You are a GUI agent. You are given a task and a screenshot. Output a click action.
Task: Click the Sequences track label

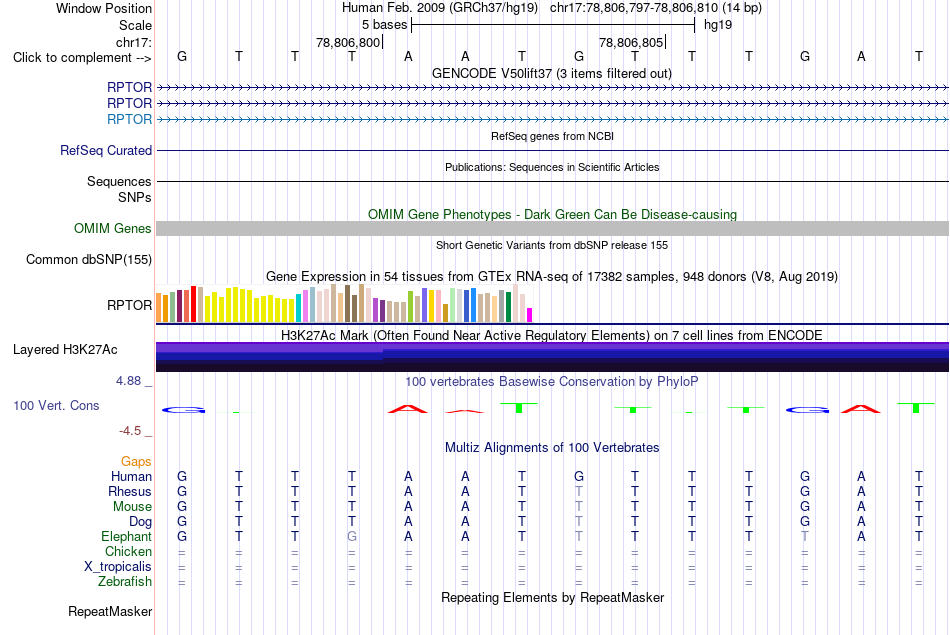(x=119, y=181)
